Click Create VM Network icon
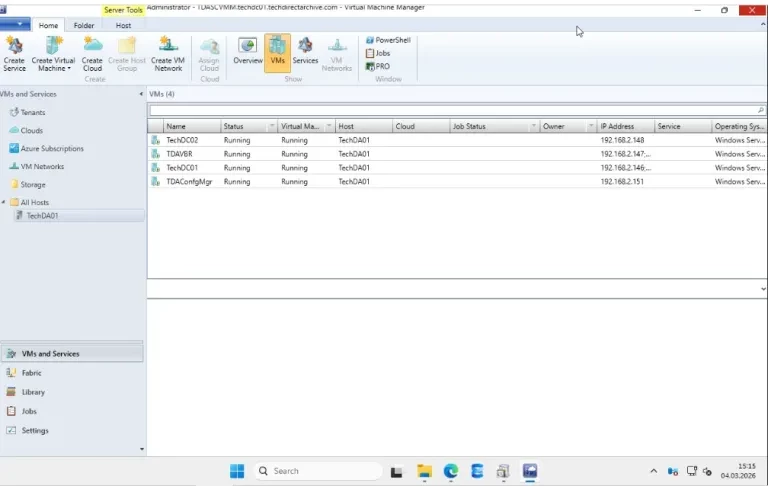This screenshot has height=486, width=768. 168,54
